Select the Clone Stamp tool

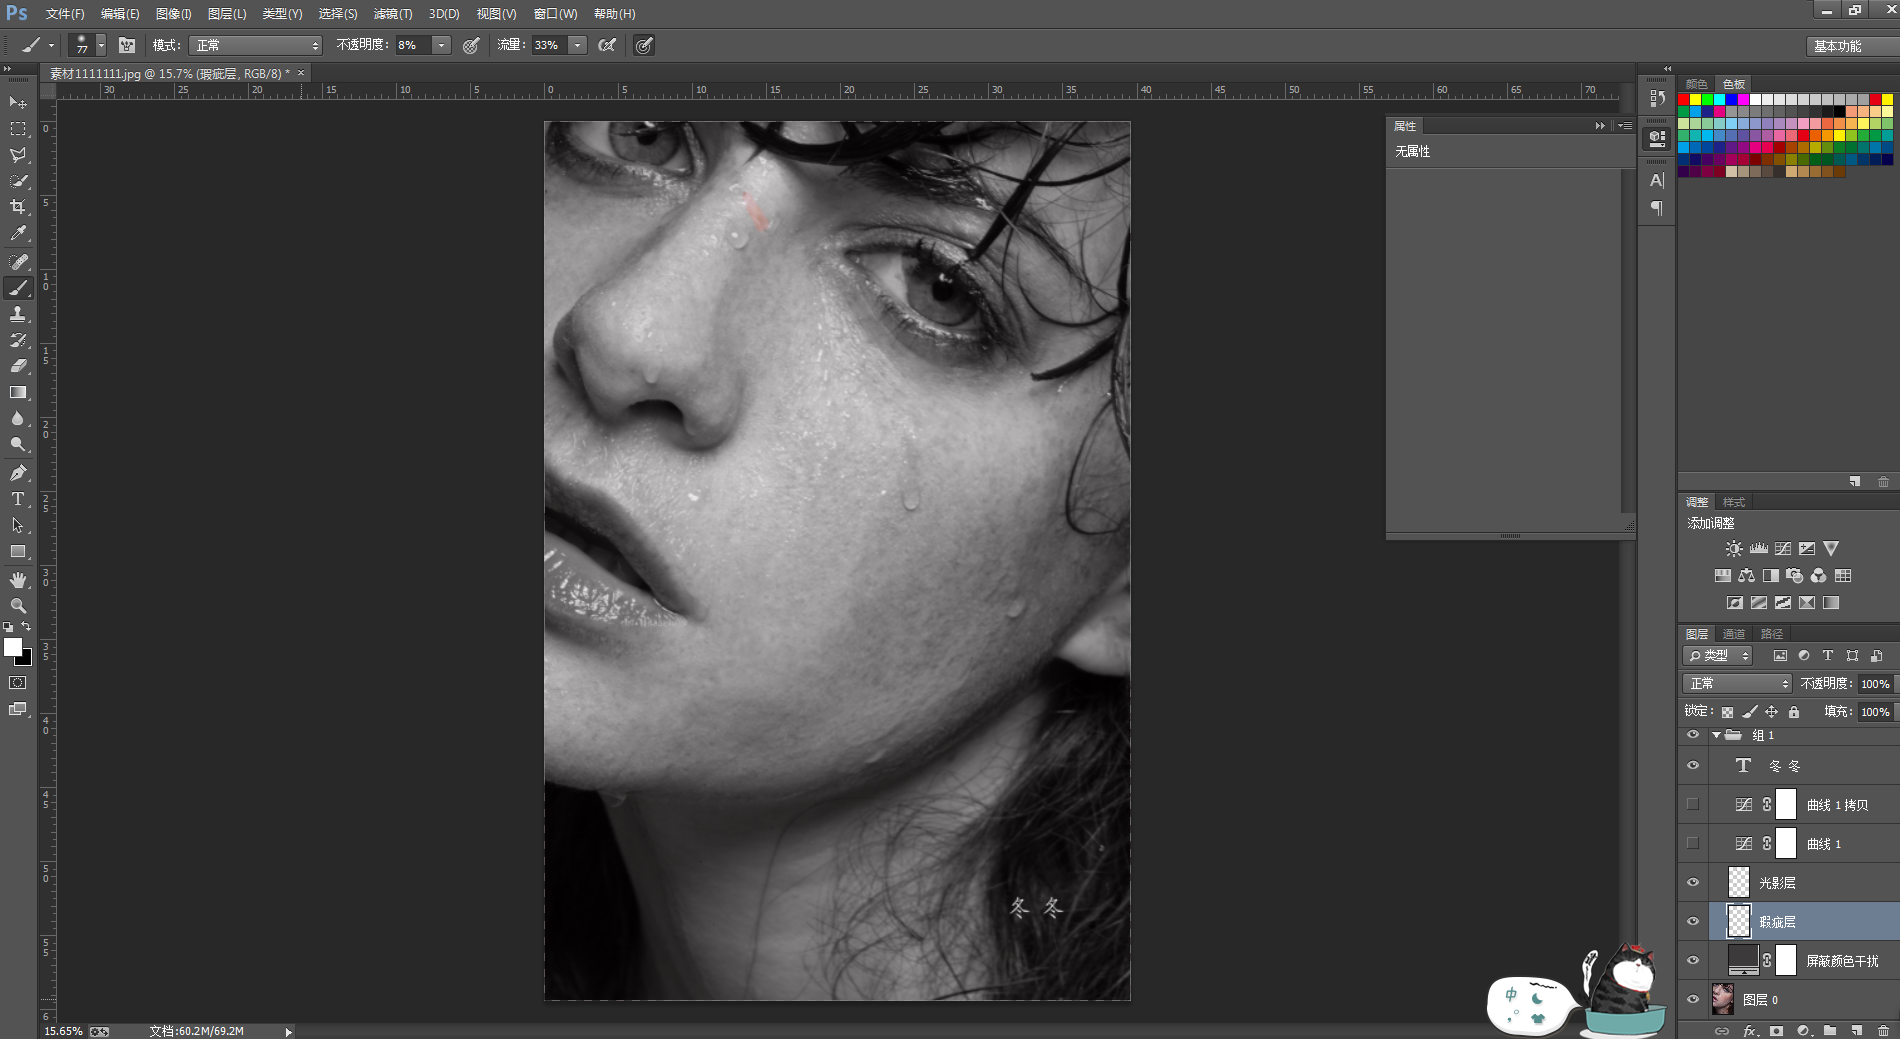tap(18, 314)
